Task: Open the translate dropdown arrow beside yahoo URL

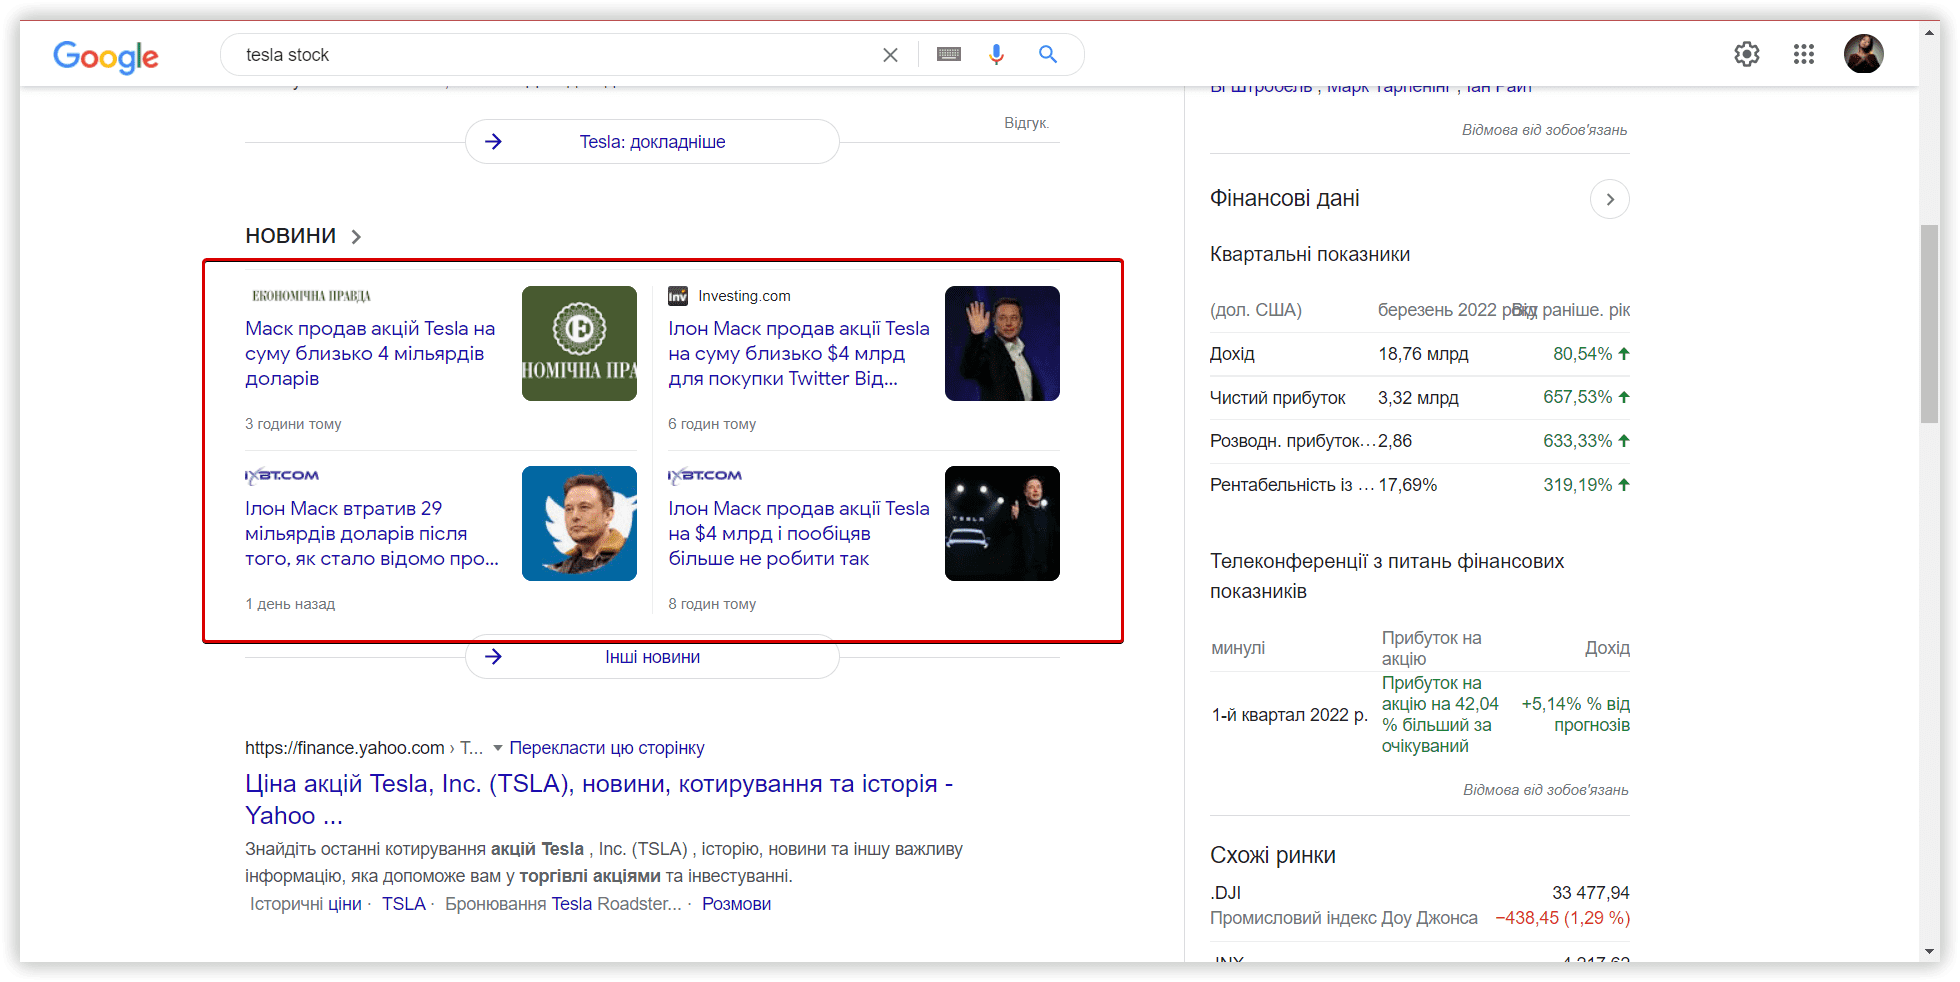Action: (x=498, y=748)
